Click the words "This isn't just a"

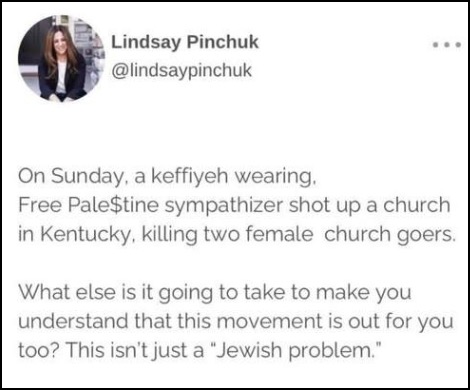pyautogui.click(x=134, y=351)
